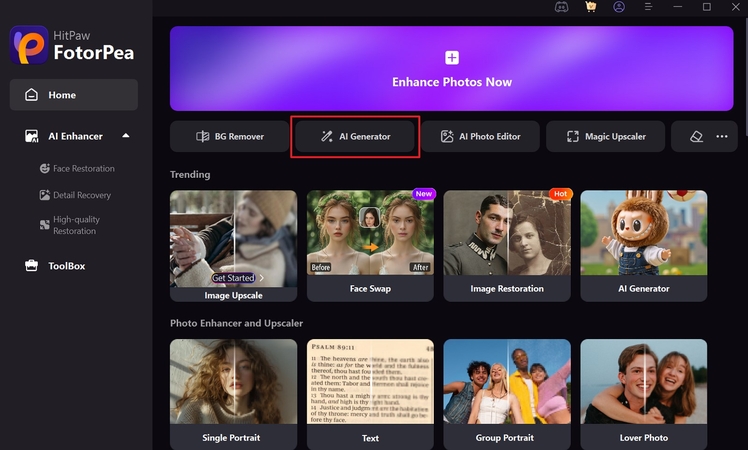Click the ToolBox briefcase icon
This screenshot has width=748, height=450.
click(x=31, y=266)
